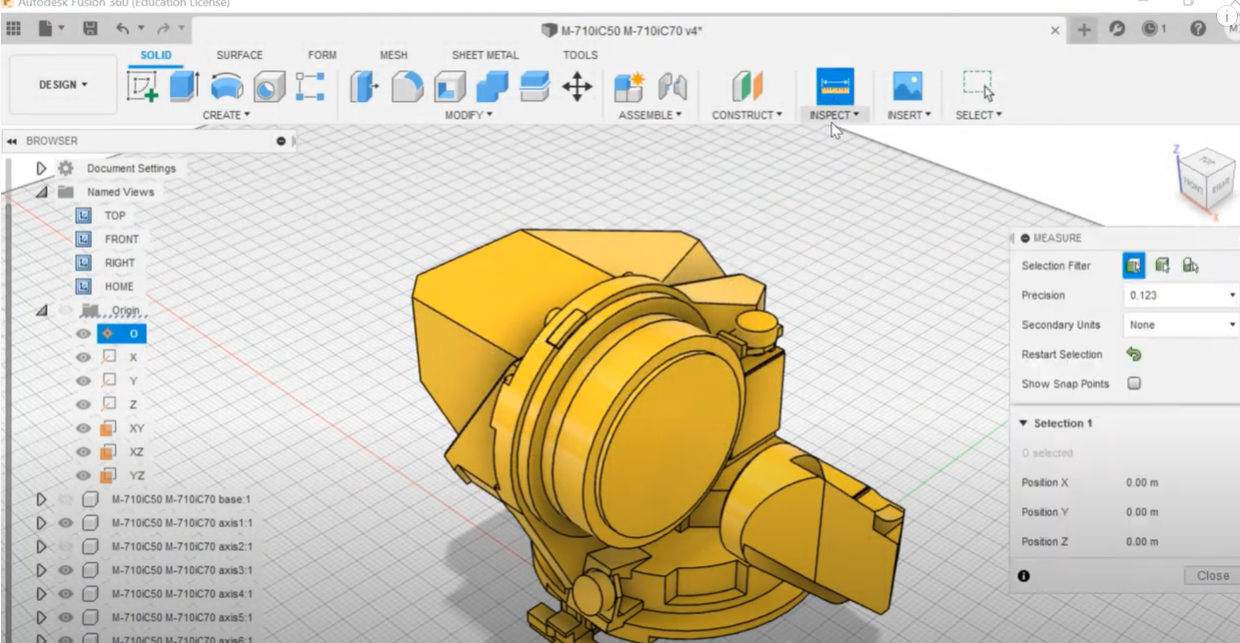
Task: Select the Midplane construct tool
Action: point(747,88)
